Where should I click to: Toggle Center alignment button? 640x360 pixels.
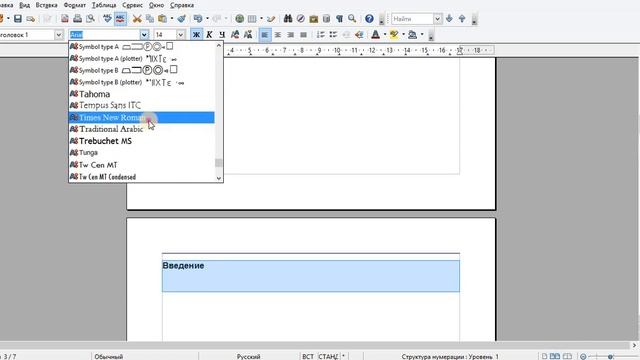(x=278, y=35)
